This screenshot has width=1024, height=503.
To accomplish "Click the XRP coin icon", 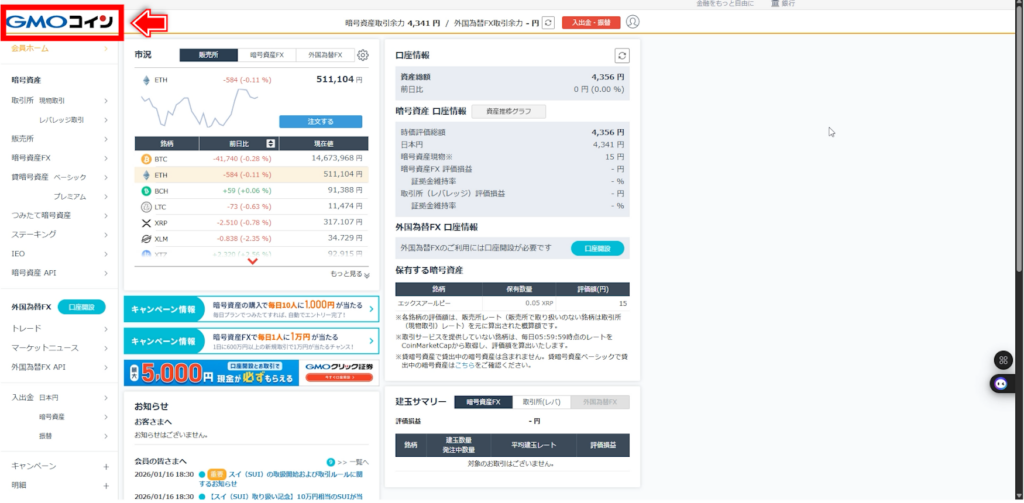I will pyautogui.click(x=146, y=222).
